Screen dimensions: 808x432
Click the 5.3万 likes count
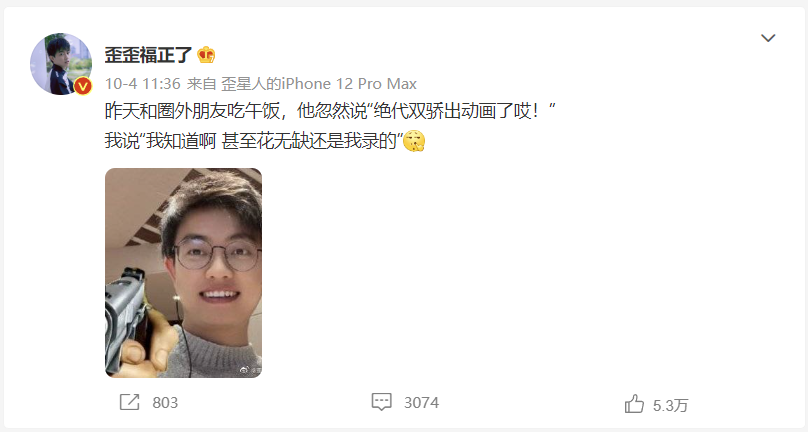pos(670,406)
